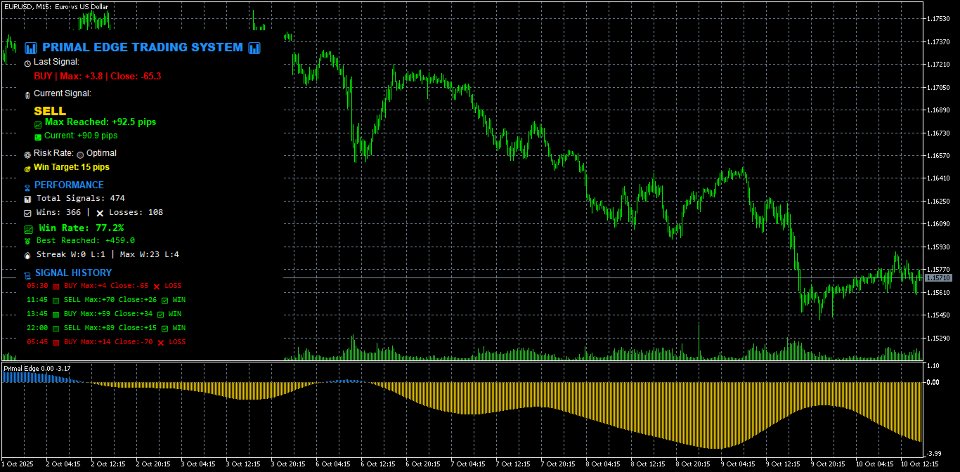
Task: Click the X icon beside Losses: 108
Action: pos(100,213)
